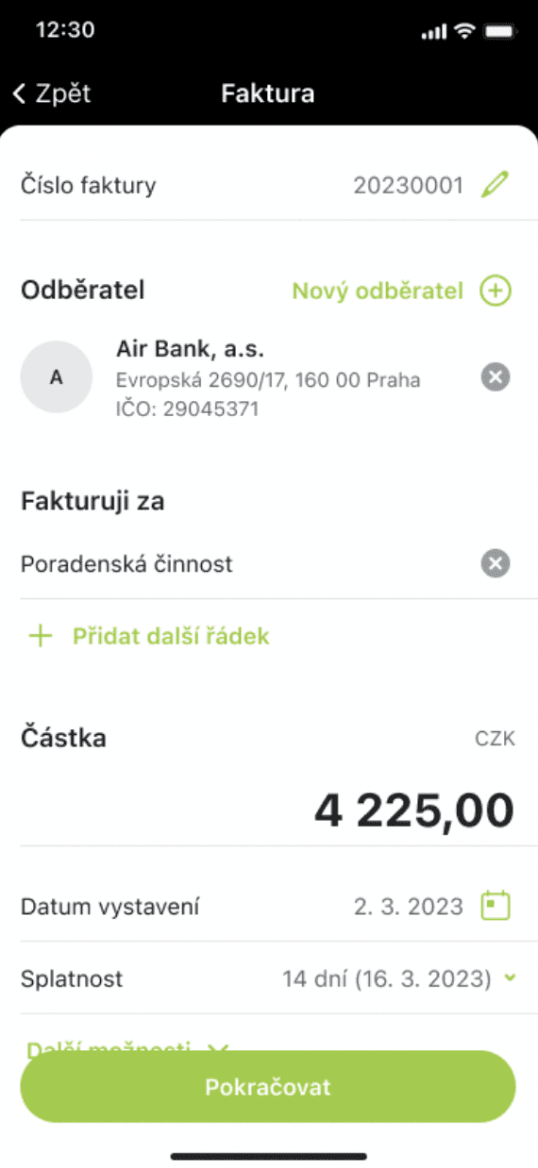Screen dimensions: 538x1168
Task: Select the issue date 2. 3. 2023
Action: pos(408,907)
